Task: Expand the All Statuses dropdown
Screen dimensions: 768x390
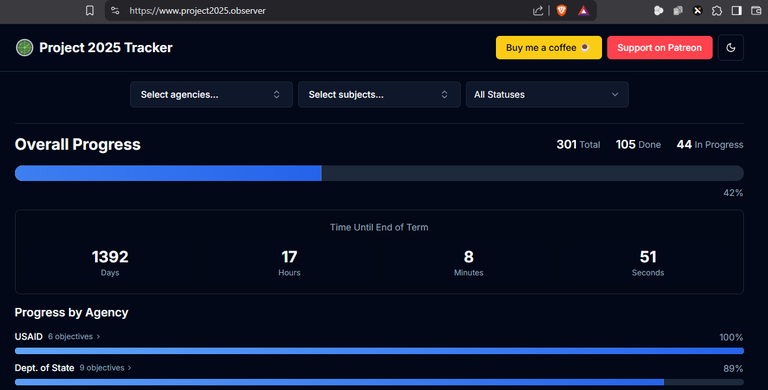Action: click(547, 95)
